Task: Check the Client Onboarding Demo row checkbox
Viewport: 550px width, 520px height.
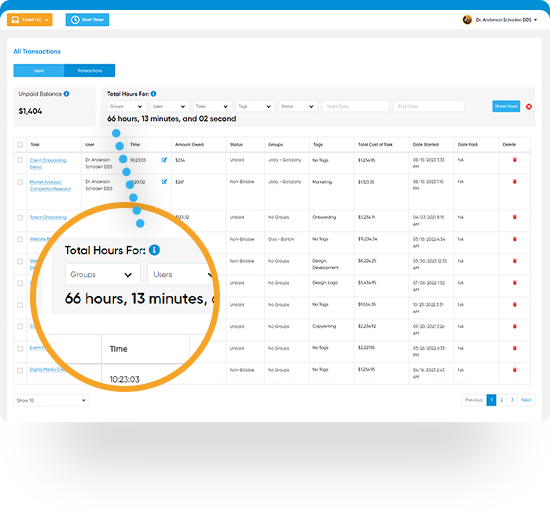Action: (x=20, y=160)
